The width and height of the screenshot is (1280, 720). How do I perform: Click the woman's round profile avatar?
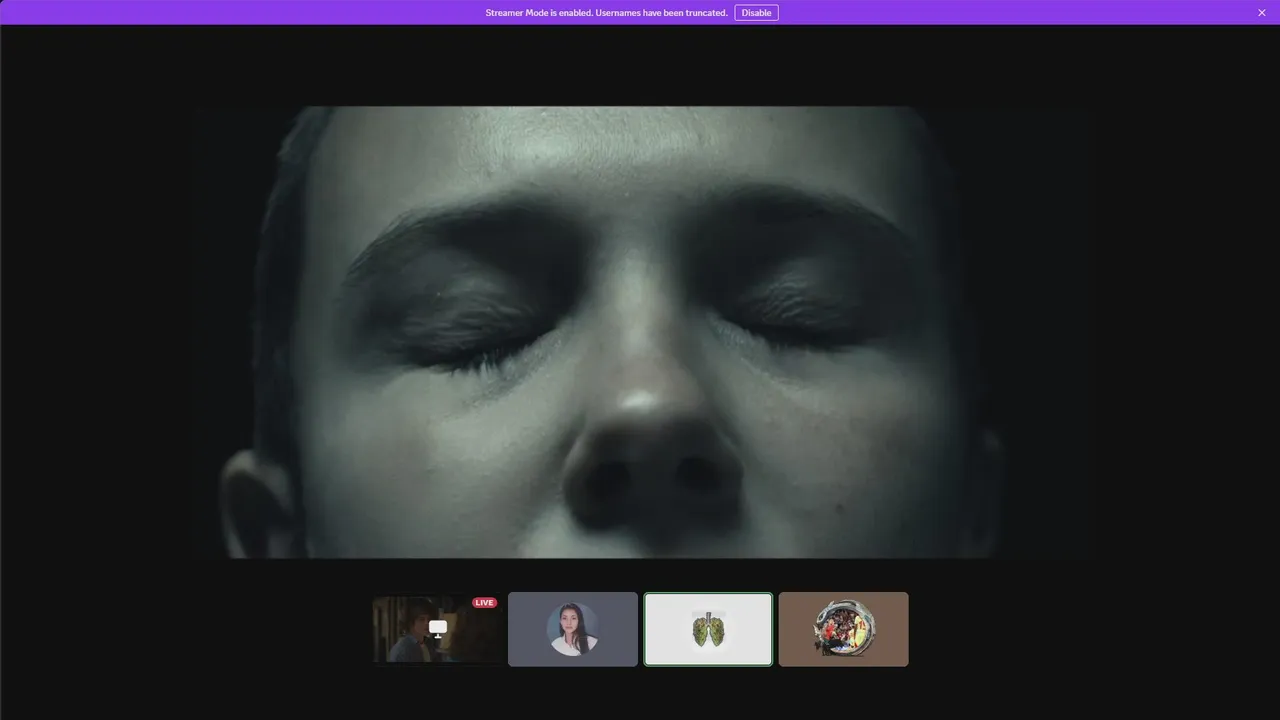(x=573, y=629)
